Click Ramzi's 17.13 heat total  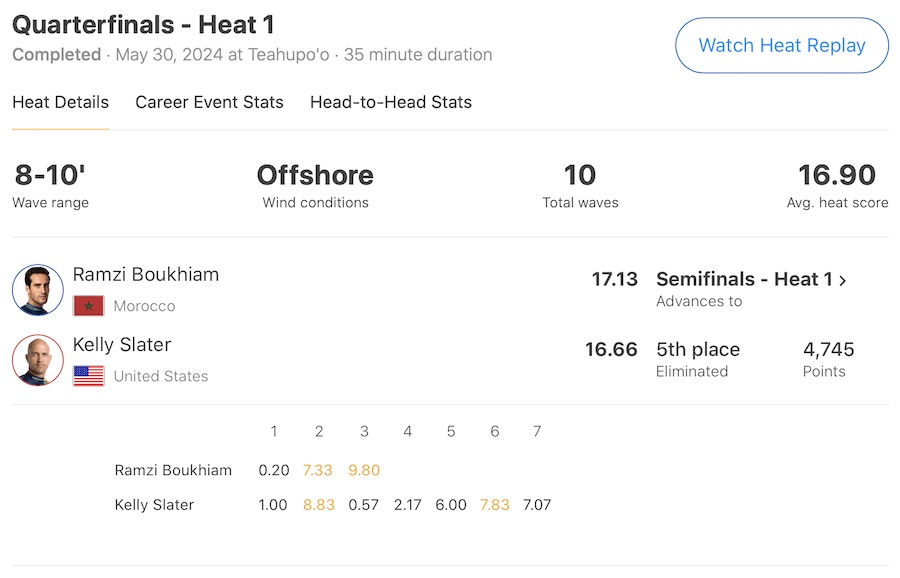point(614,279)
